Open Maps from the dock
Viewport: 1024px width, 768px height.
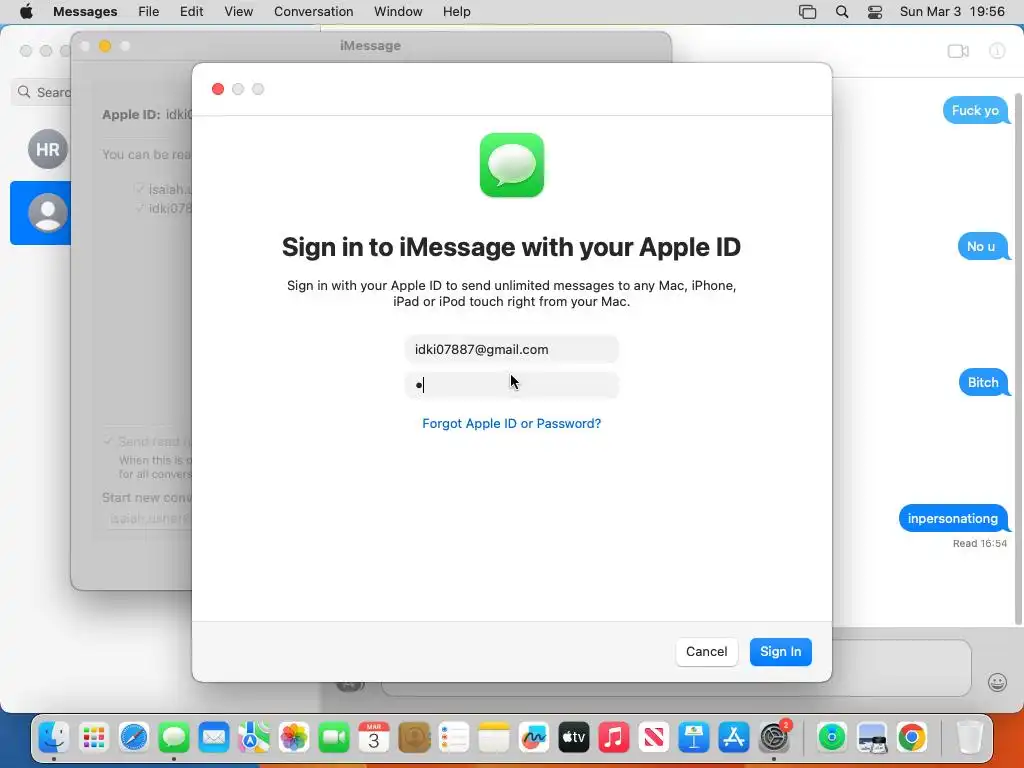[x=253, y=738]
